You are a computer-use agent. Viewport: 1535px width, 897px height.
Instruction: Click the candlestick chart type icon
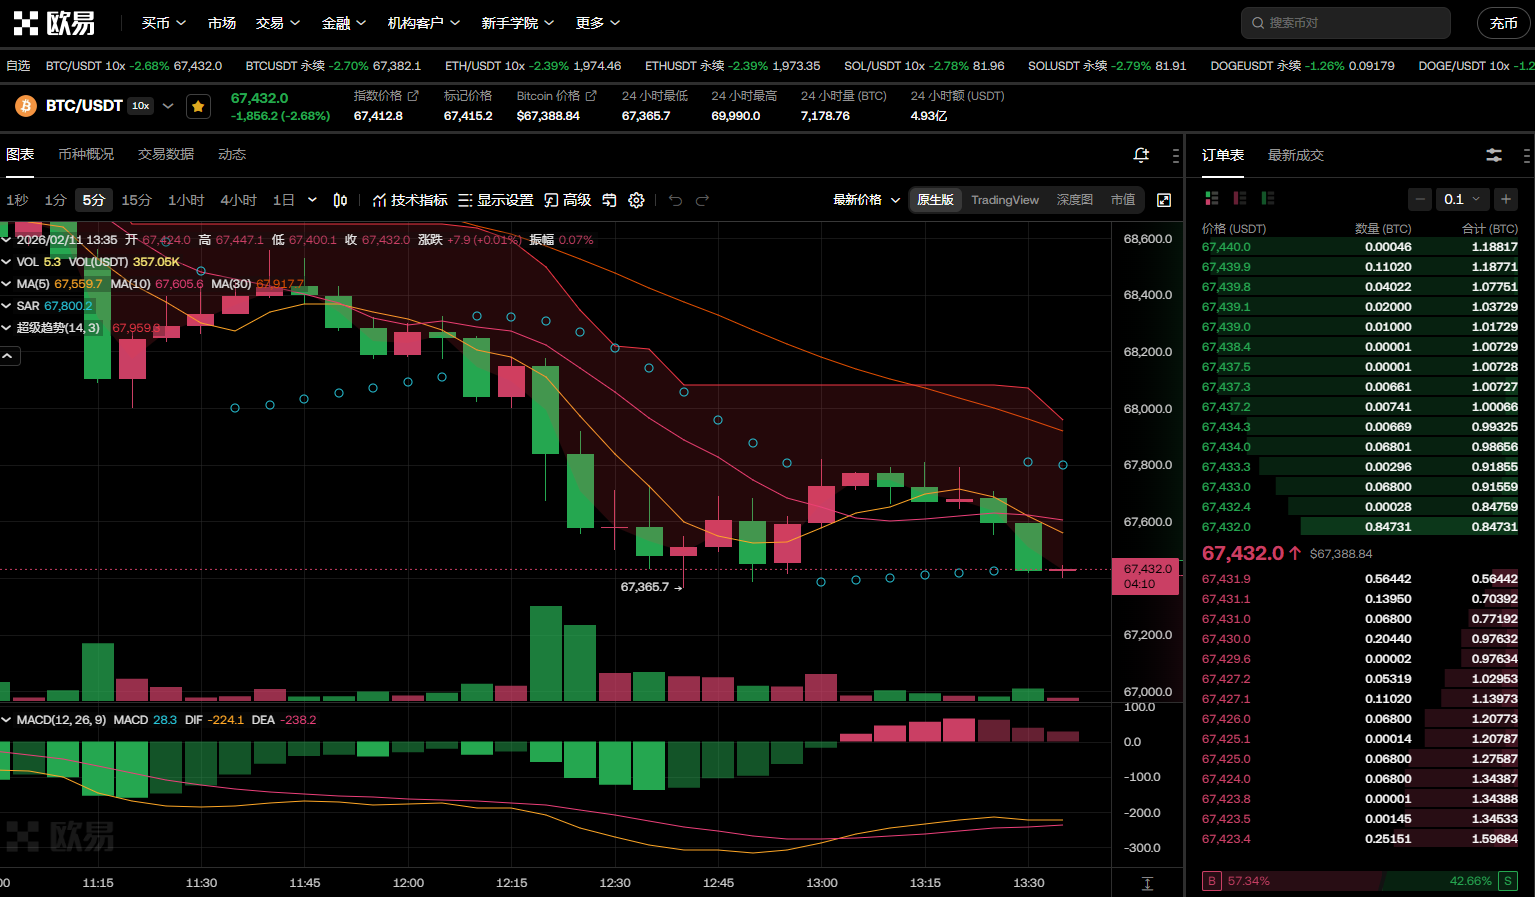(340, 200)
